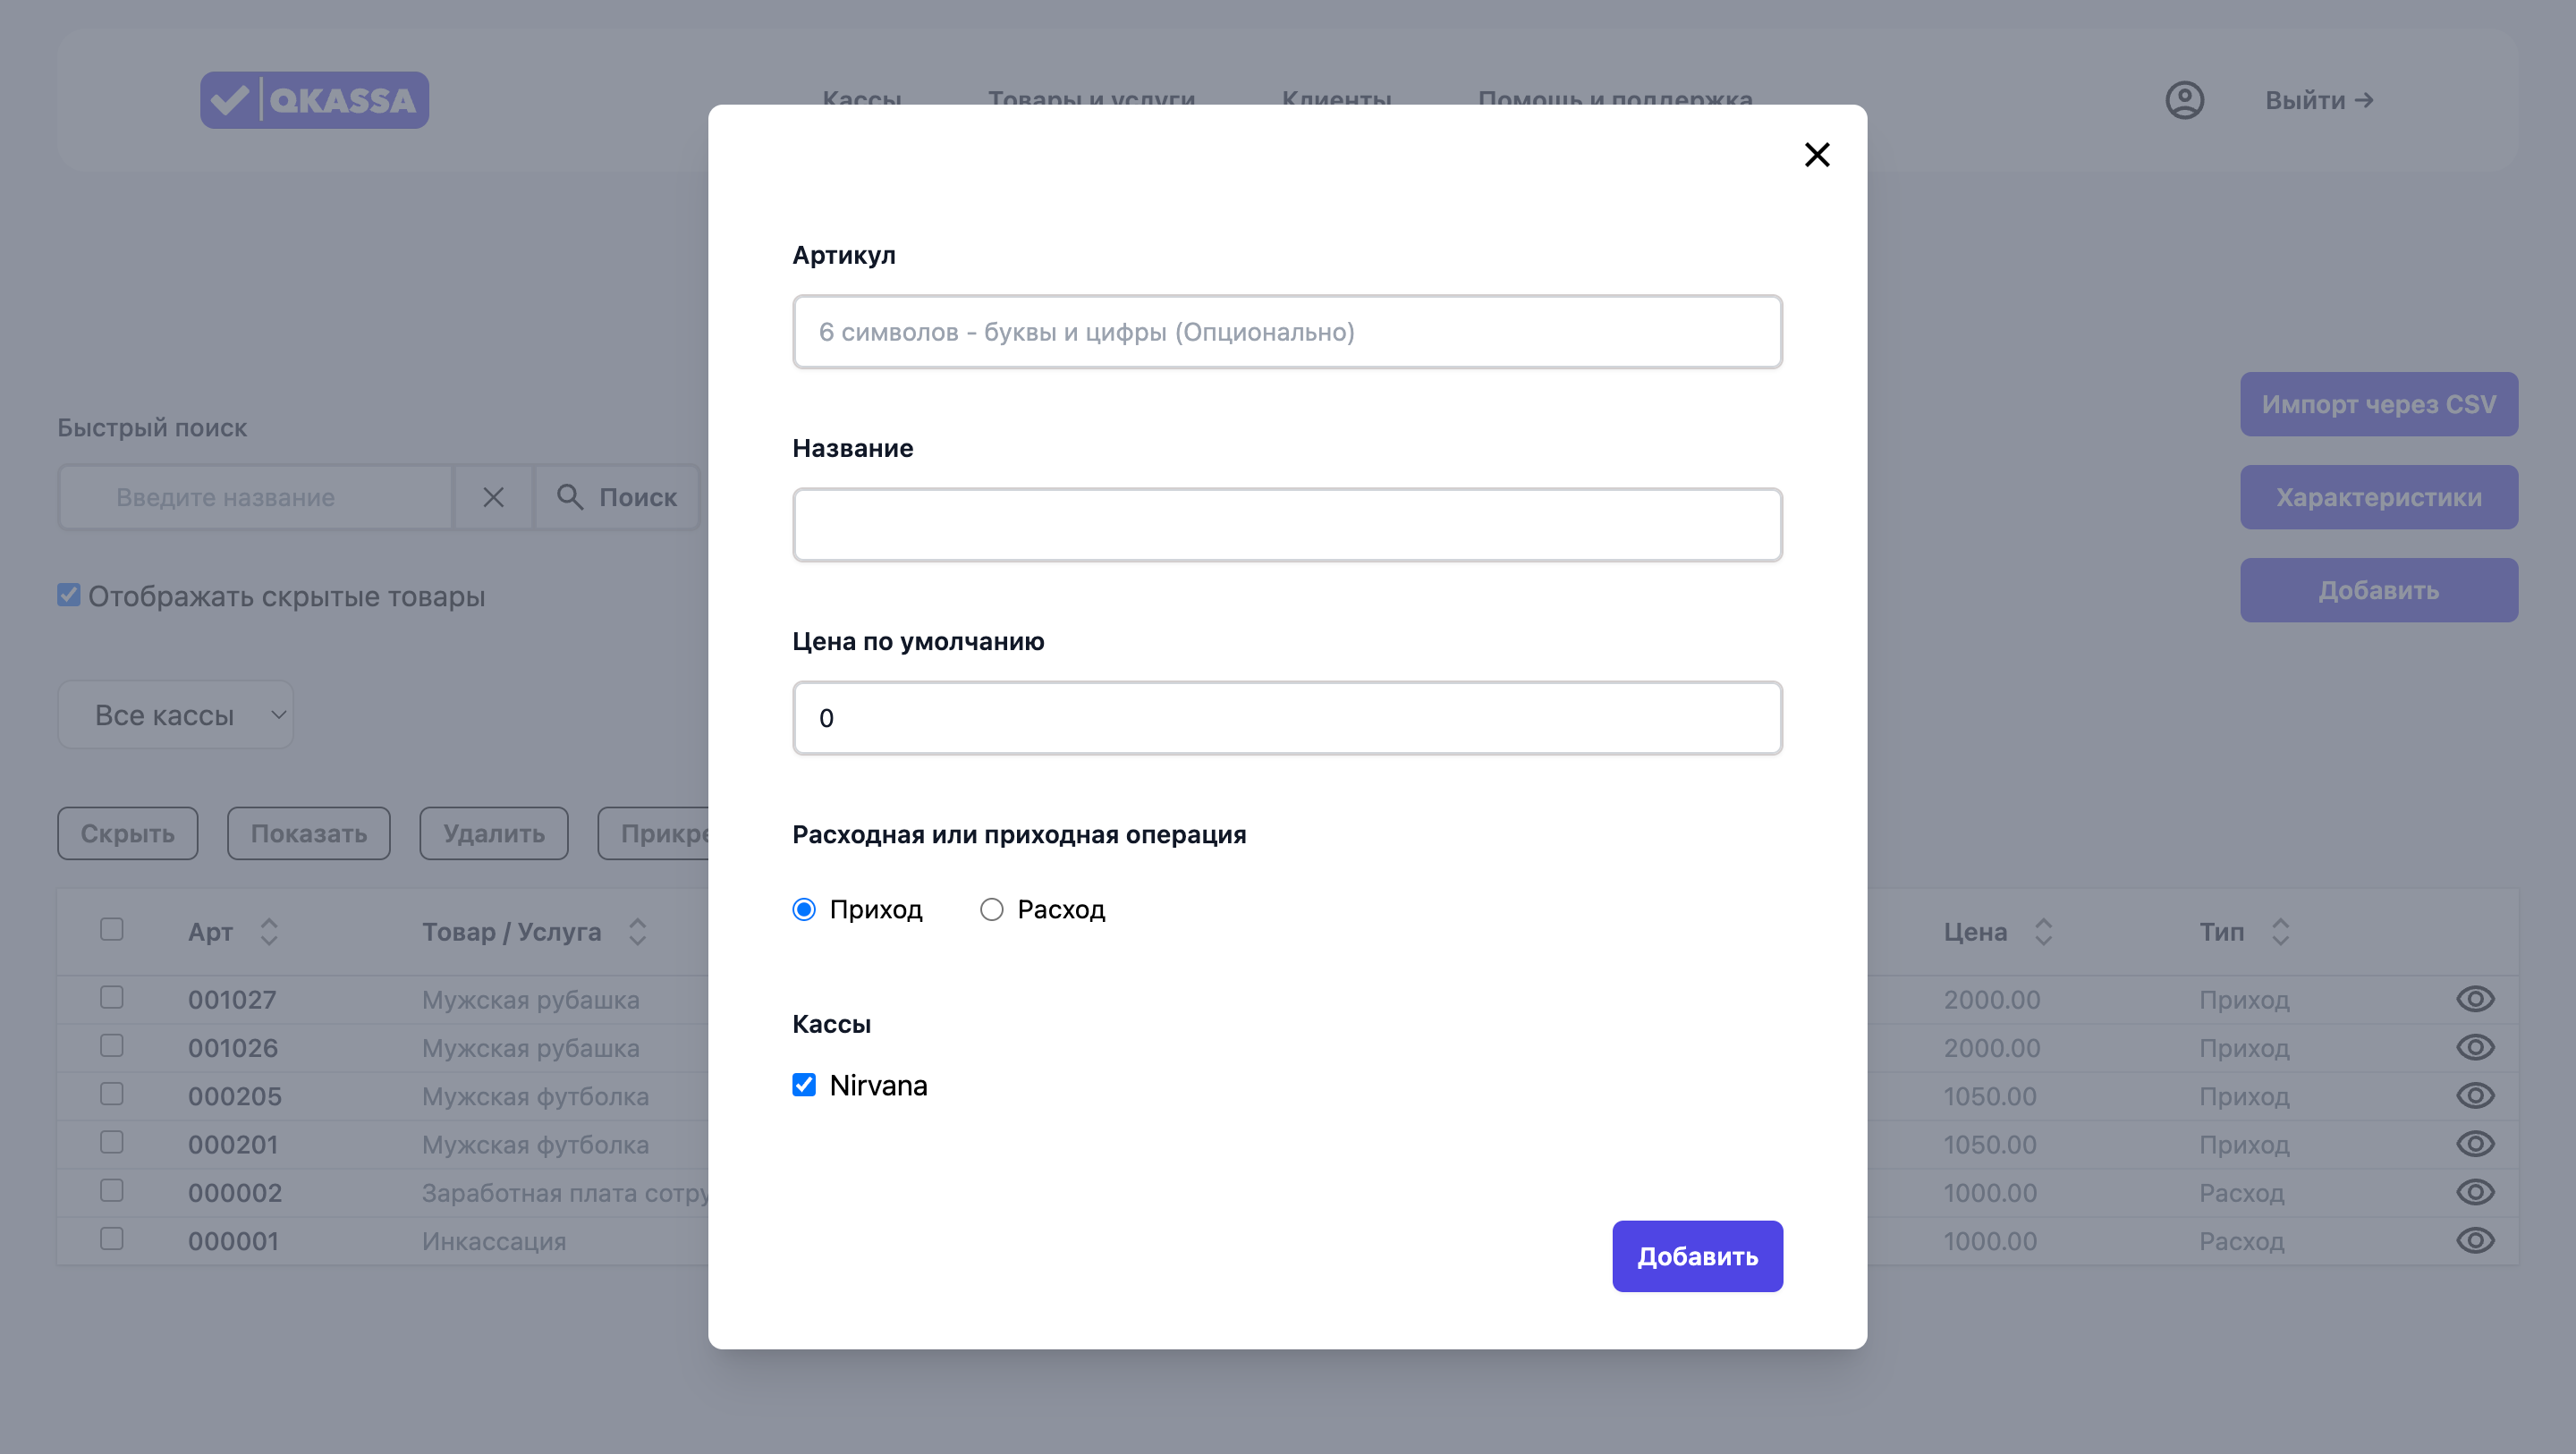
Task: Sort by Цена column arrows
Action: click(2043, 932)
